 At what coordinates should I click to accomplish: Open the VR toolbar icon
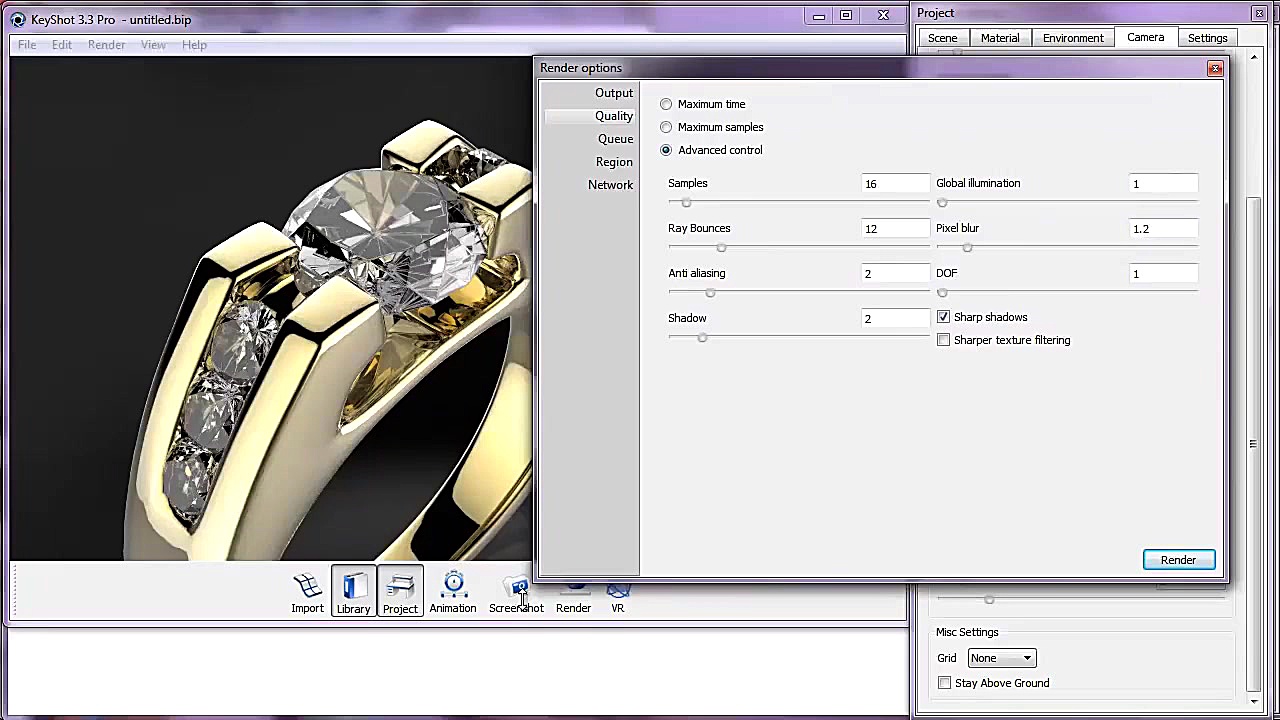pos(617,597)
